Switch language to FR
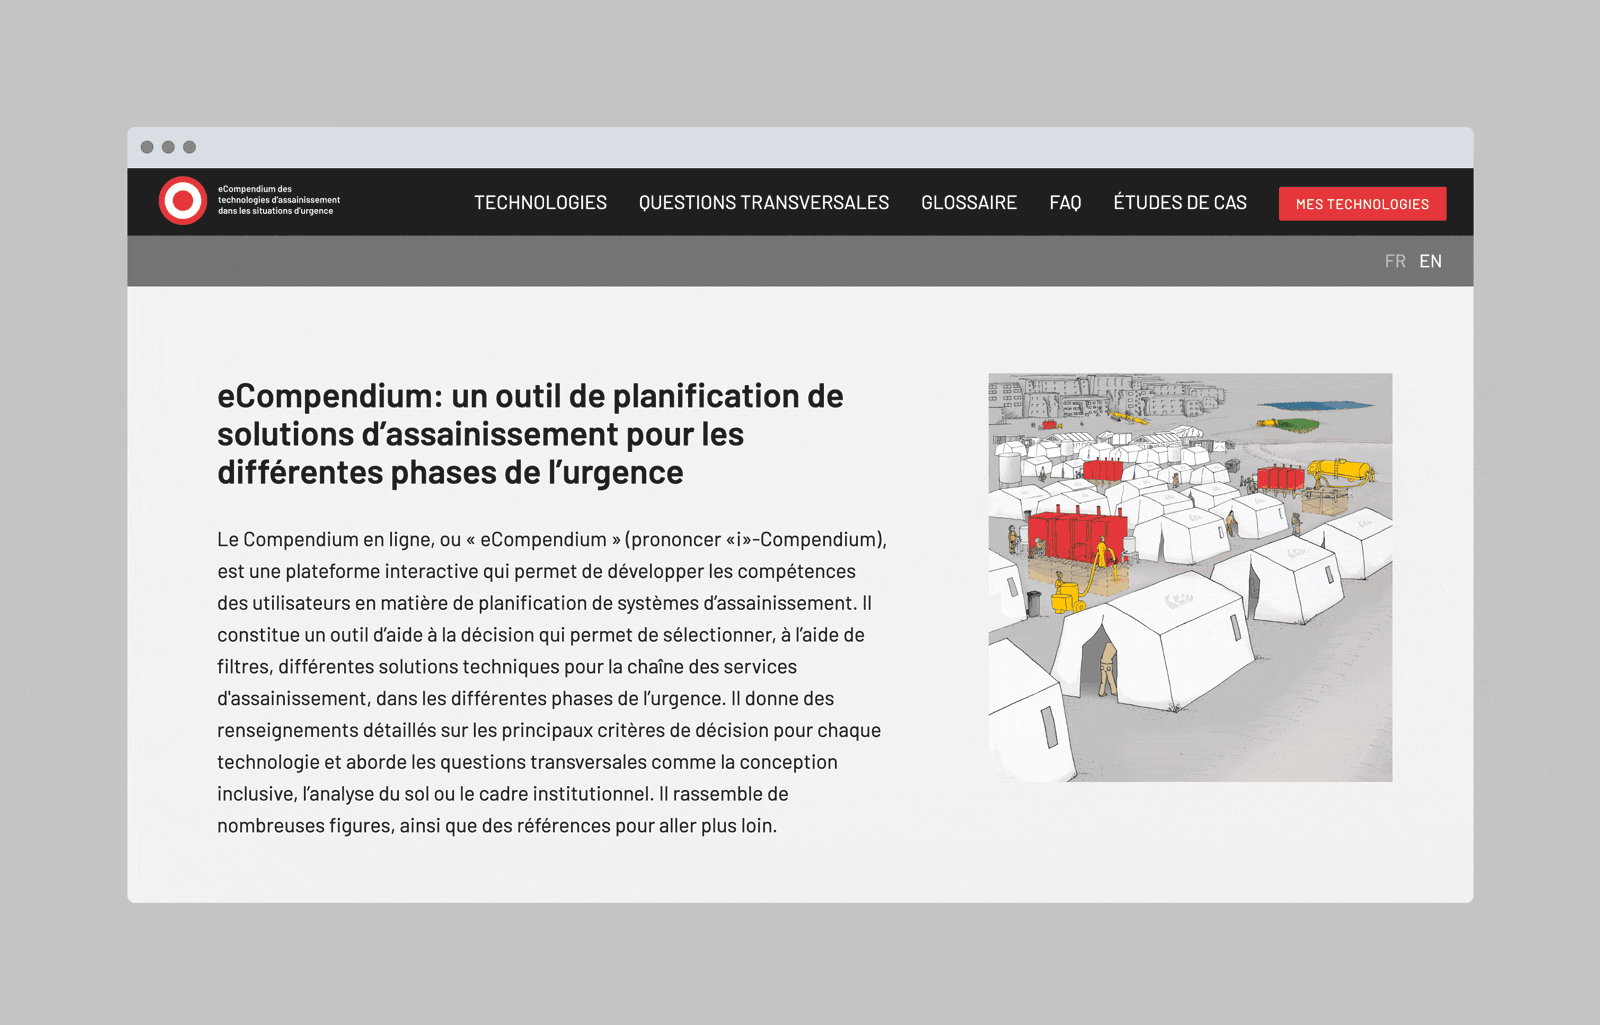Viewport: 1600px width, 1025px height. pyautogui.click(x=1395, y=261)
